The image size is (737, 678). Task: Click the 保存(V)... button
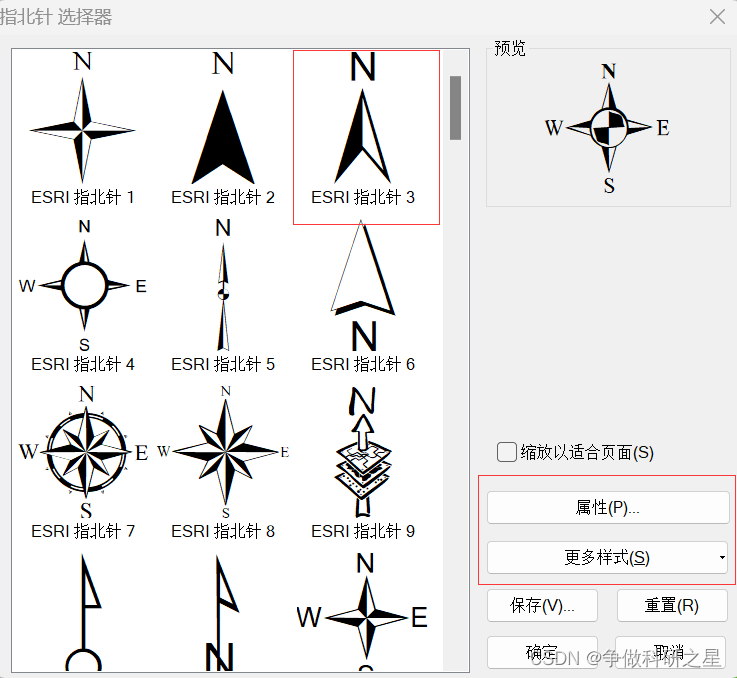tap(542, 606)
